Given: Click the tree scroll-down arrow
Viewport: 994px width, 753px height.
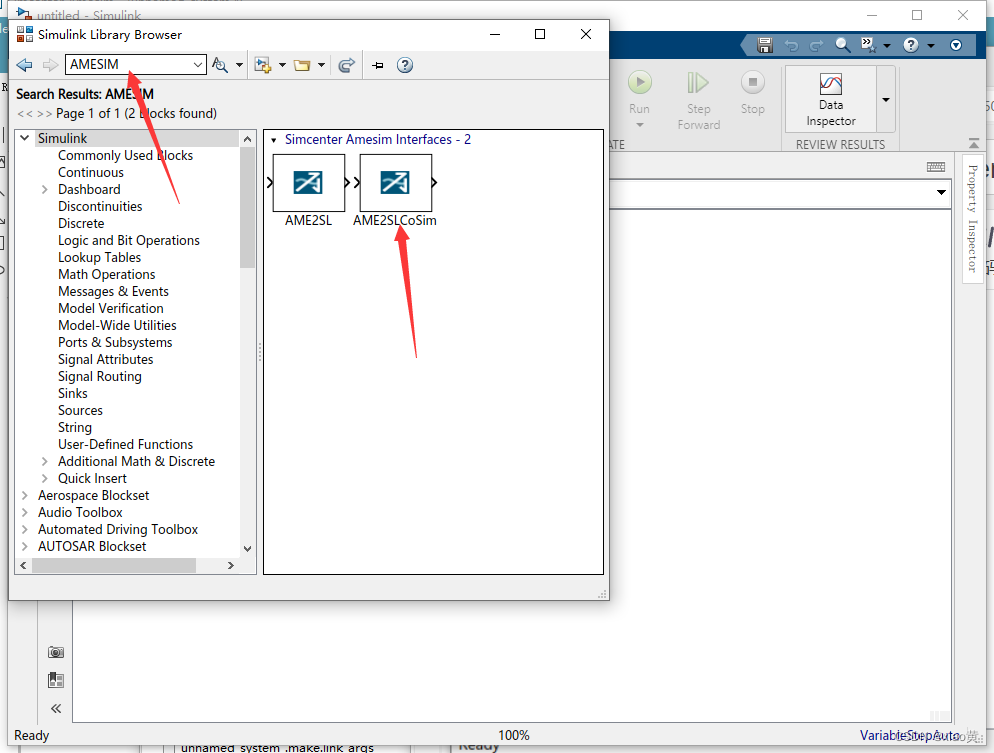Looking at the screenshot, I should point(248,549).
